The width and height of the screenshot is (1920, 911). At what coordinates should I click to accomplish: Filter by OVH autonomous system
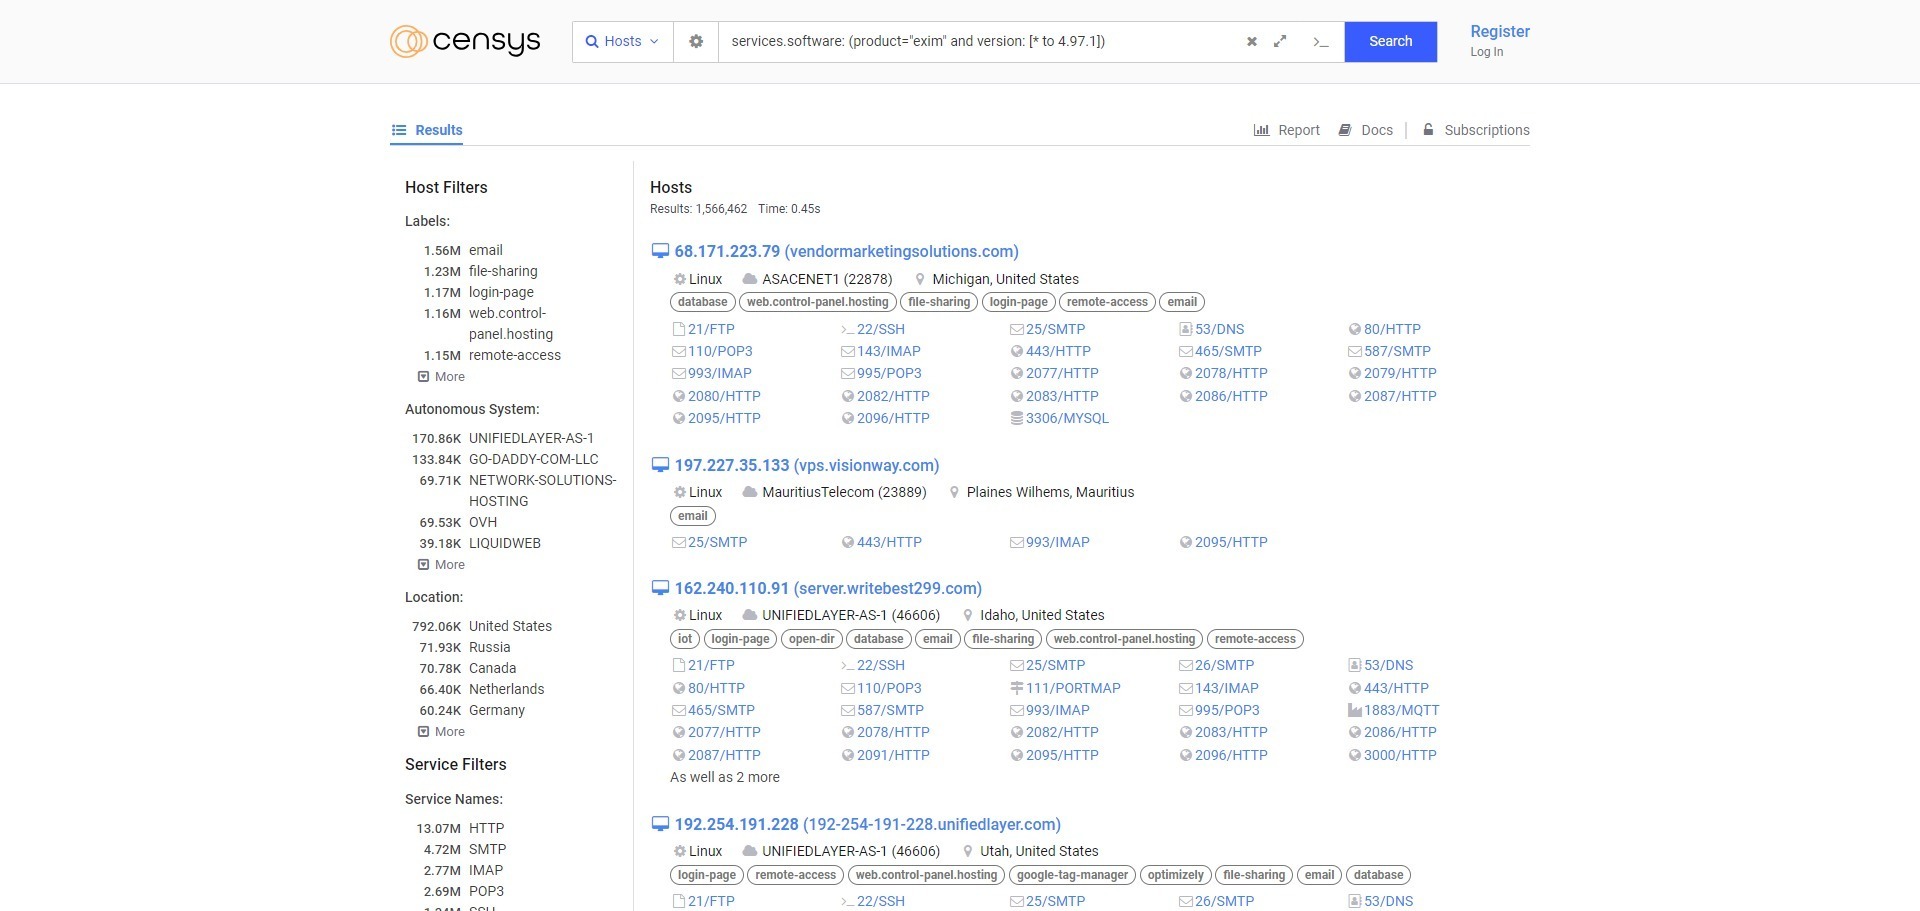(x=483, y=522)
